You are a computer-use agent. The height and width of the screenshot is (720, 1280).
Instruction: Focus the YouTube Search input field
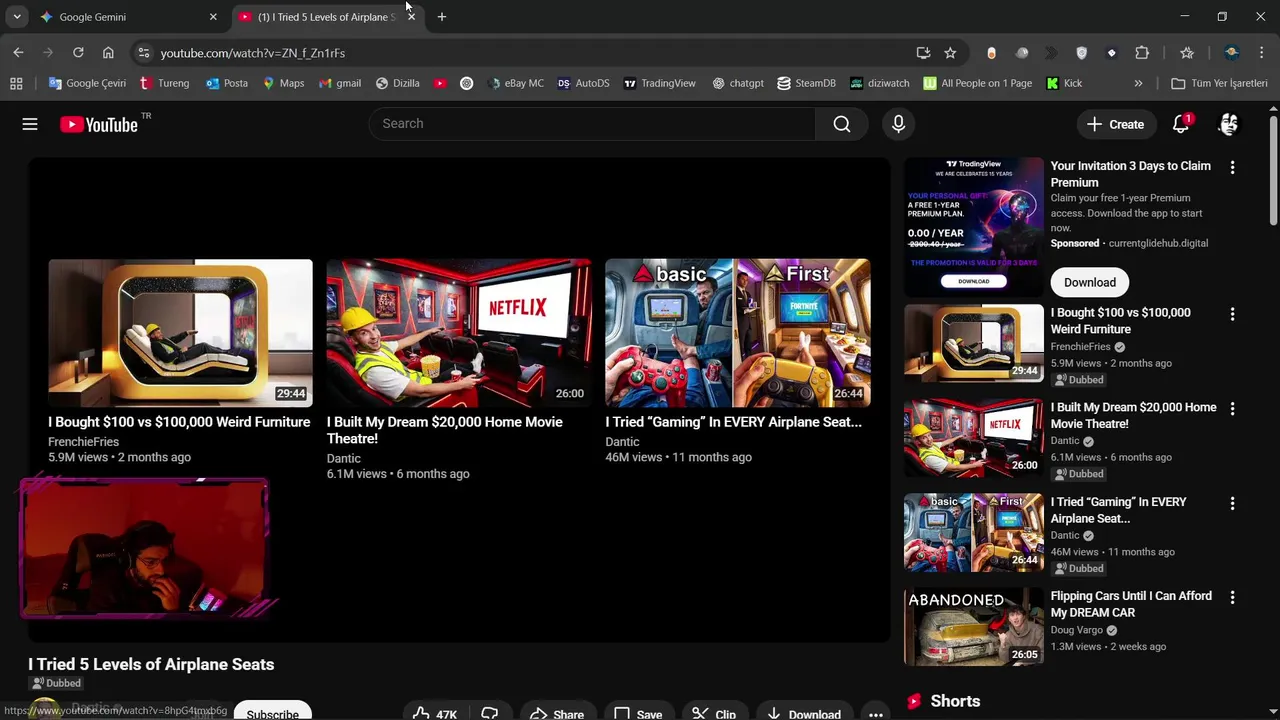coord(592,124)
